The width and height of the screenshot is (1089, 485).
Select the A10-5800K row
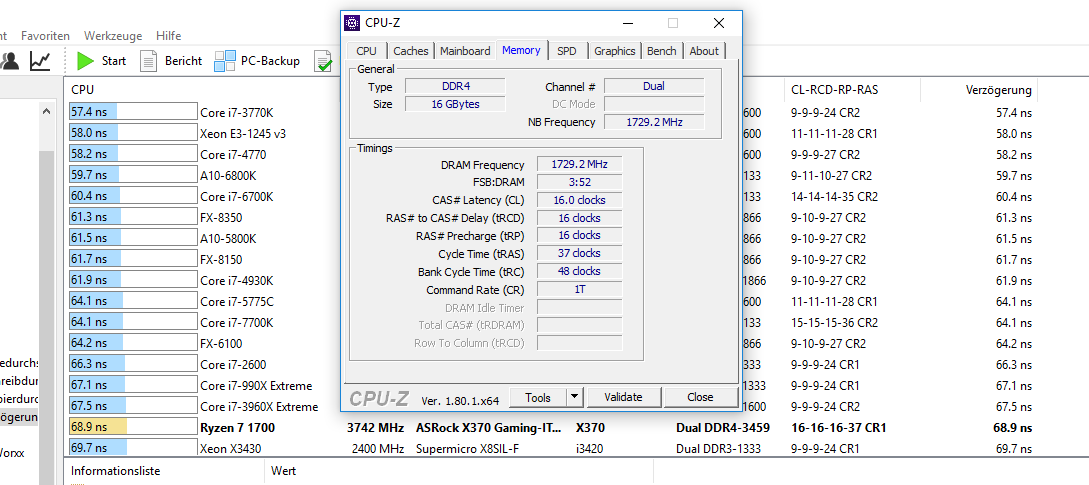(553, 238)
